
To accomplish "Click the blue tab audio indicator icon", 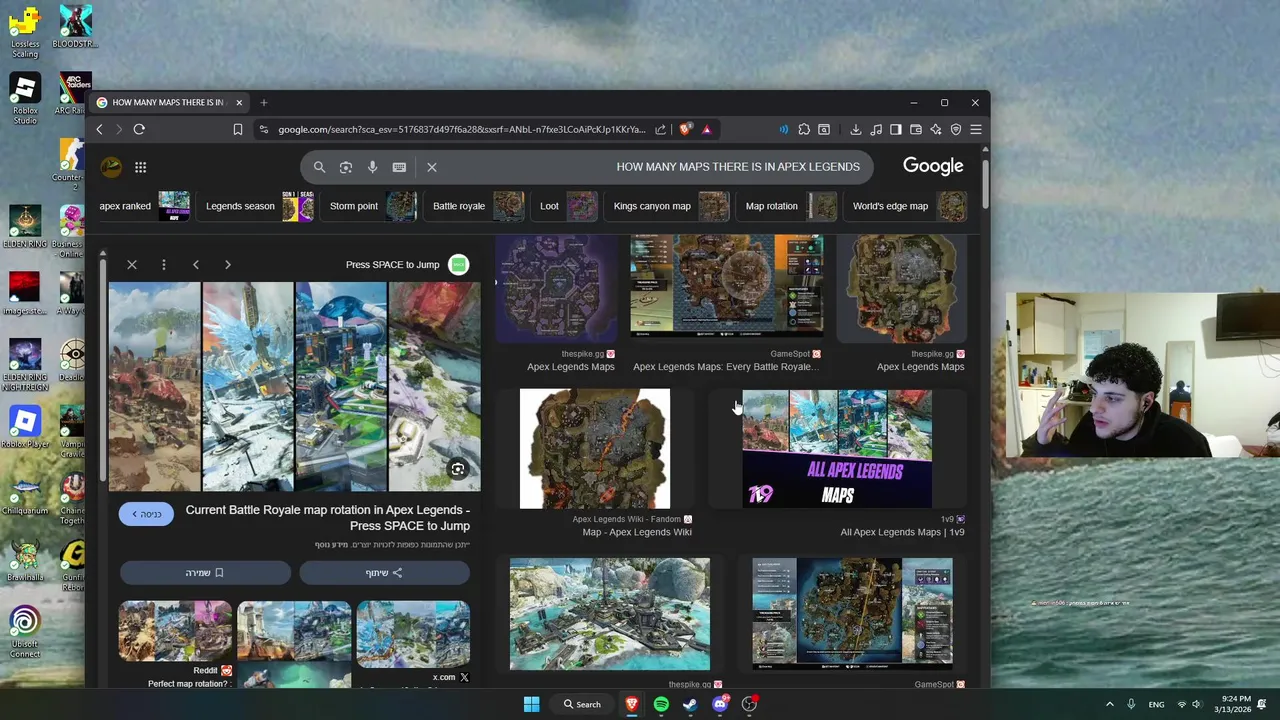I will [783, 129].
